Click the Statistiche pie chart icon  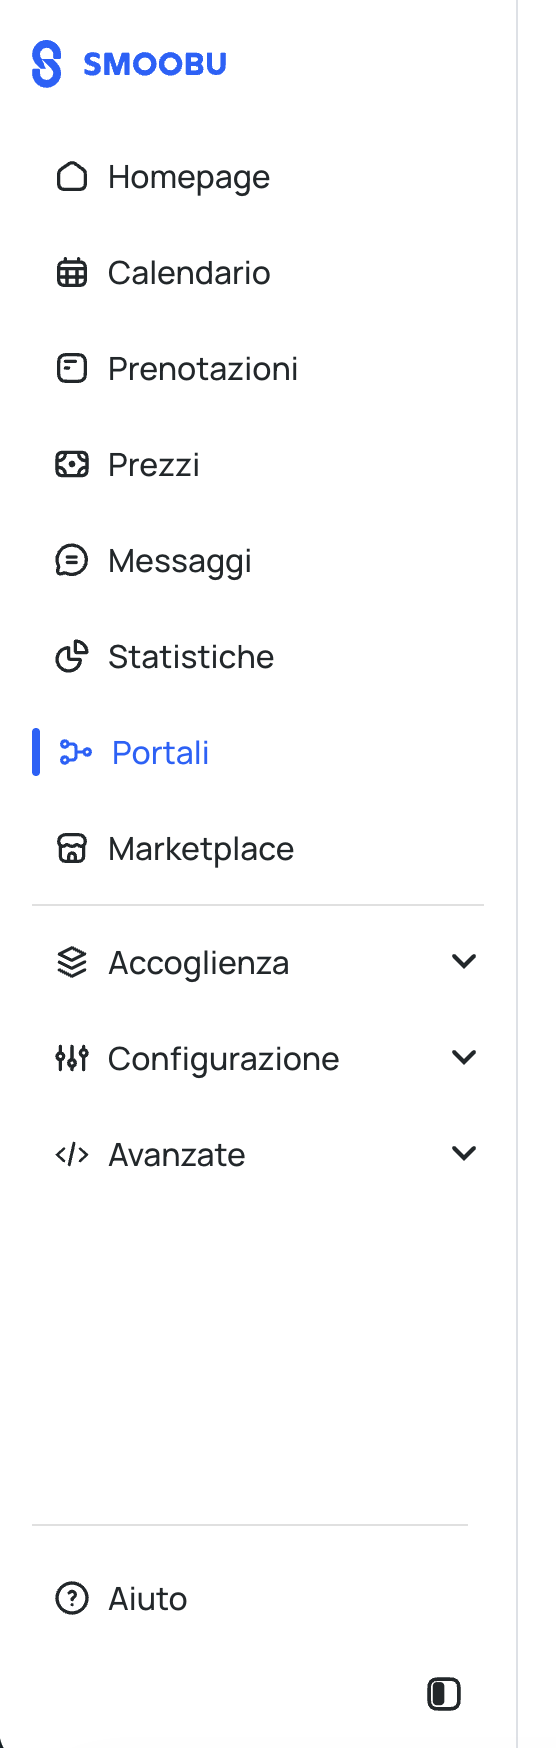pos(72,657)
